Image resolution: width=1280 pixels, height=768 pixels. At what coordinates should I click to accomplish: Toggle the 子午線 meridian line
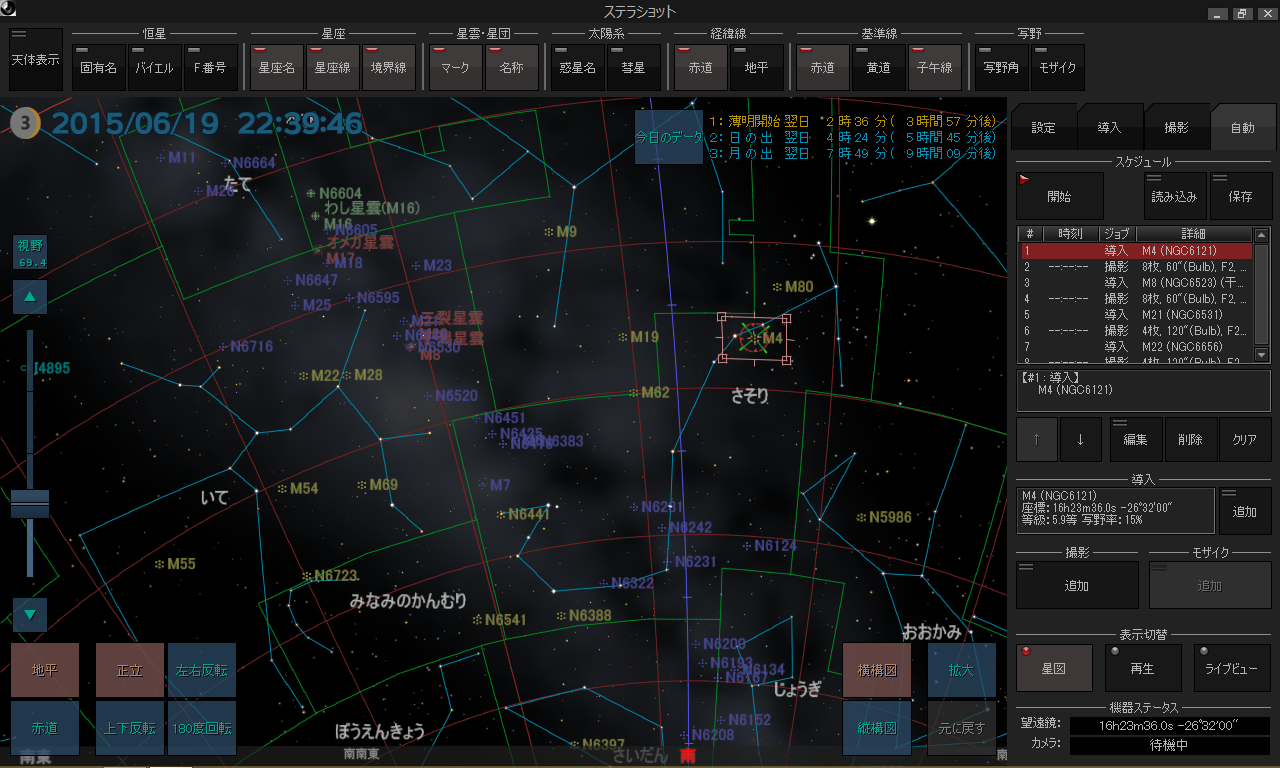click(x=934, y=68)
